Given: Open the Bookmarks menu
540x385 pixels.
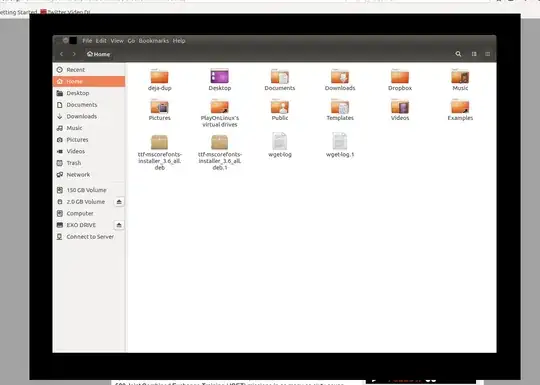Looking at the screenshot, I should 154,41.
